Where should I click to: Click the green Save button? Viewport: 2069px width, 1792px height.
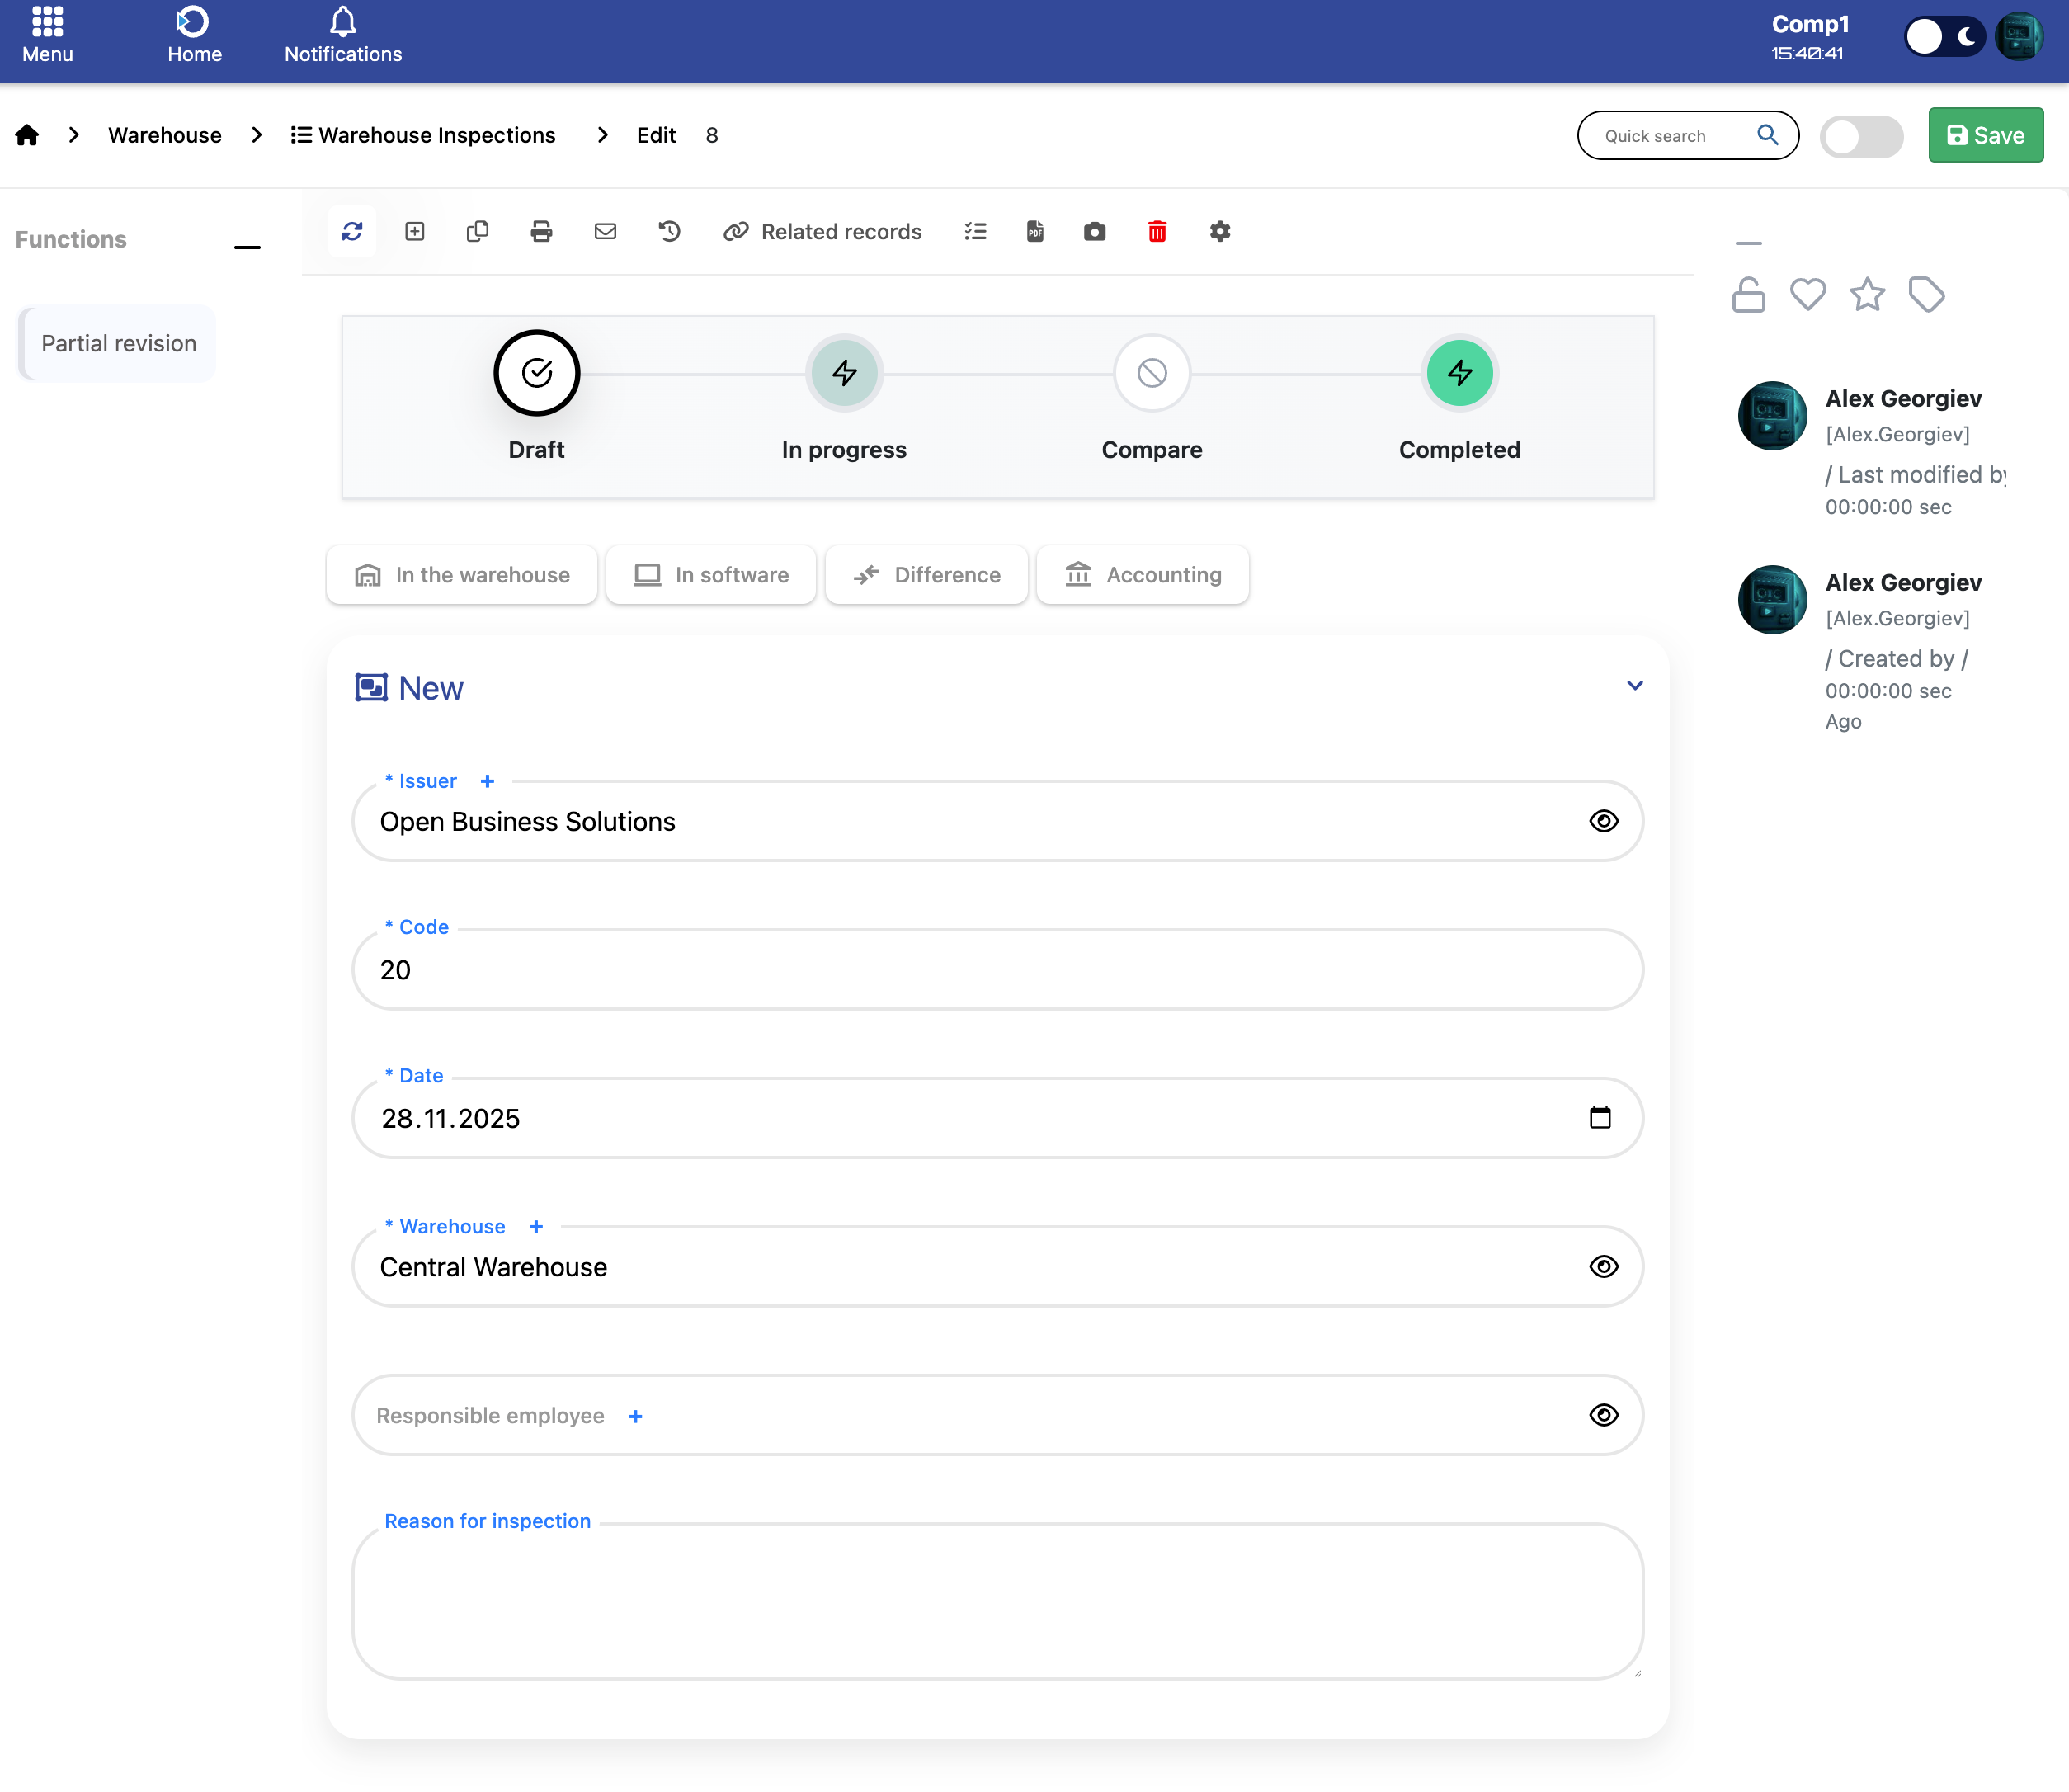tap(1985, 136)
